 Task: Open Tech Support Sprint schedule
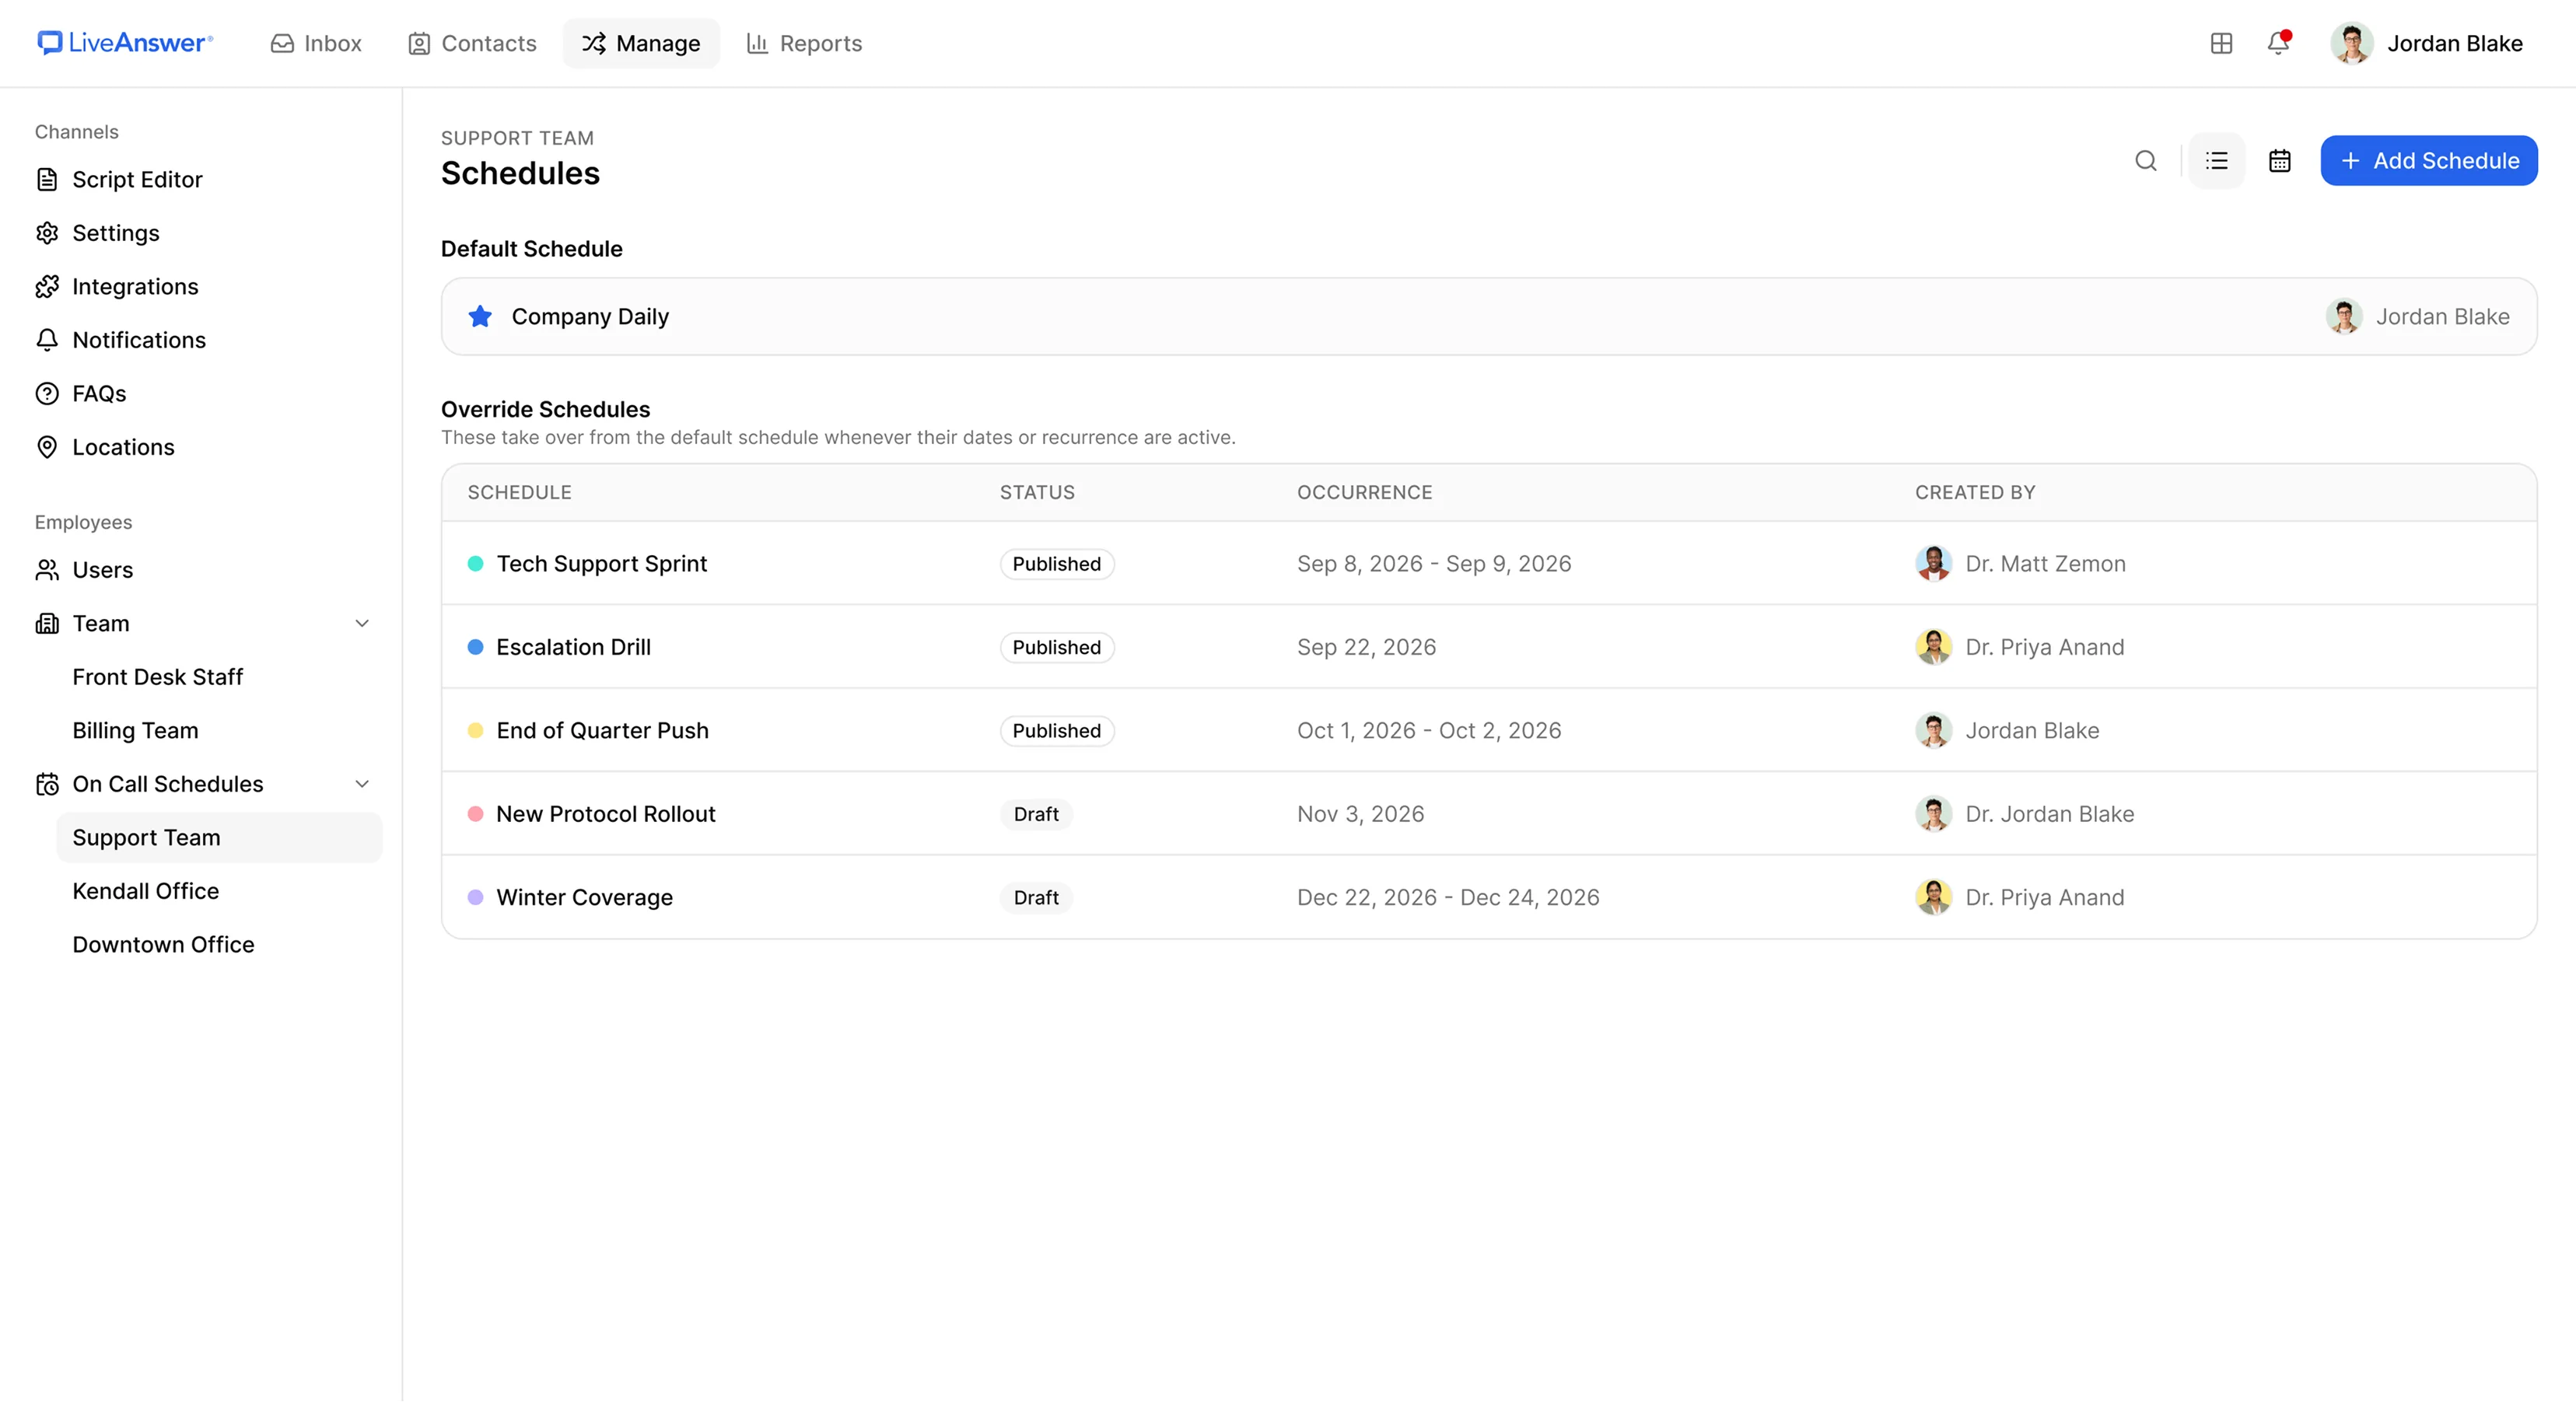point(601,564)
